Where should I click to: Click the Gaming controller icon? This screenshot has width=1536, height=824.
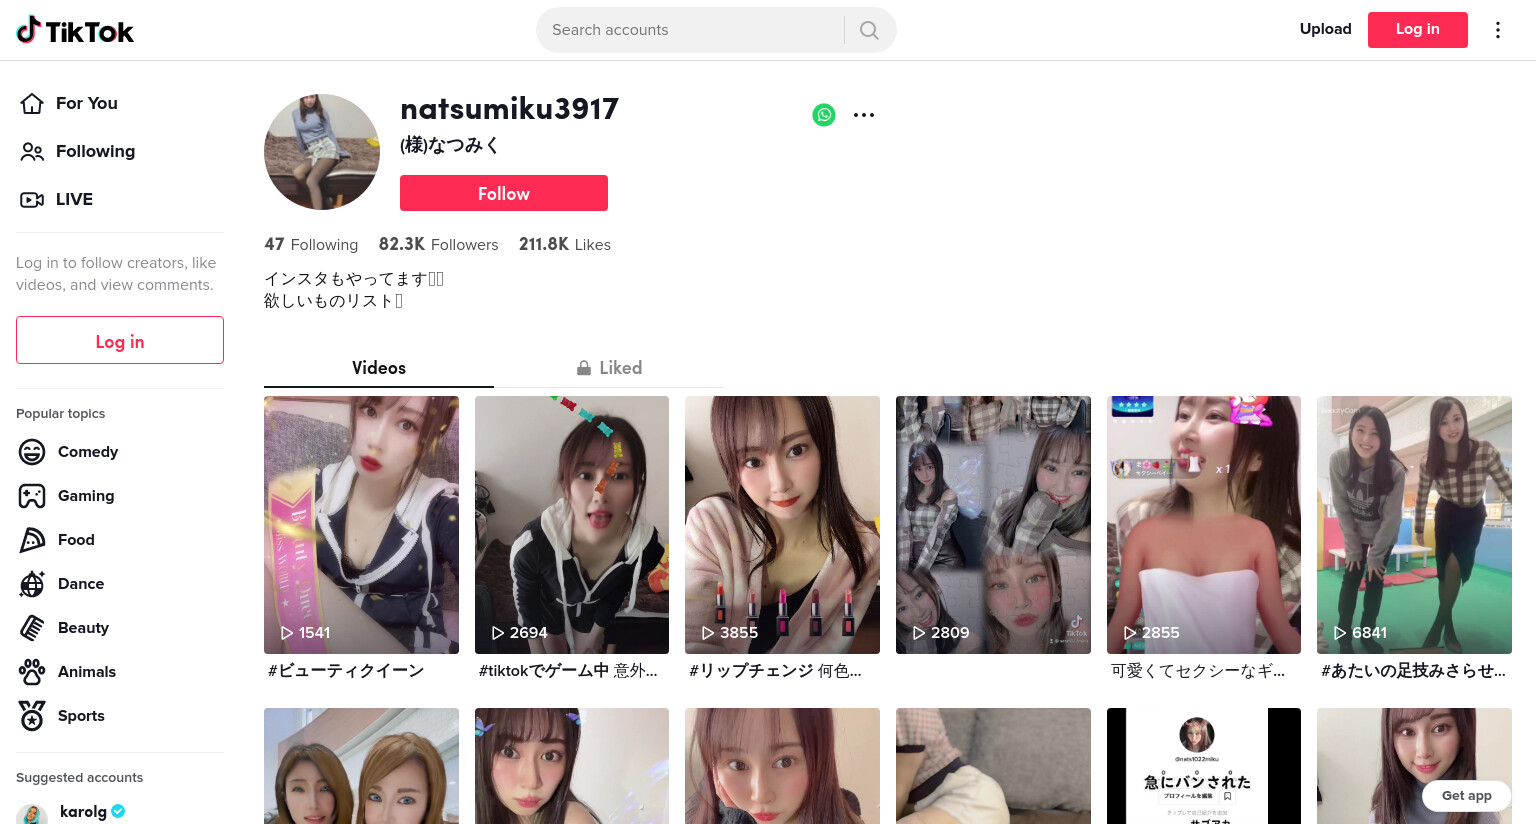pyautogui.click(x=32, y=496)
